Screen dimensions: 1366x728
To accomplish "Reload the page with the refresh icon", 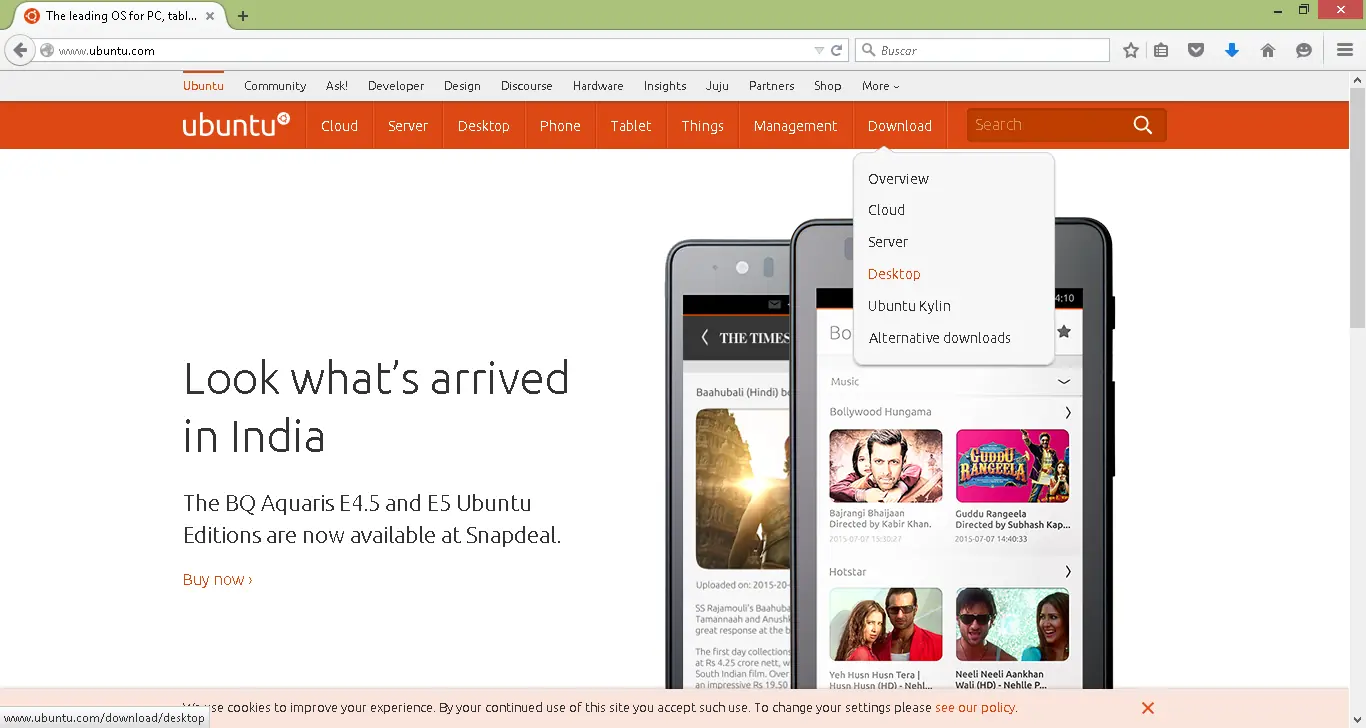I will point(837,50).
